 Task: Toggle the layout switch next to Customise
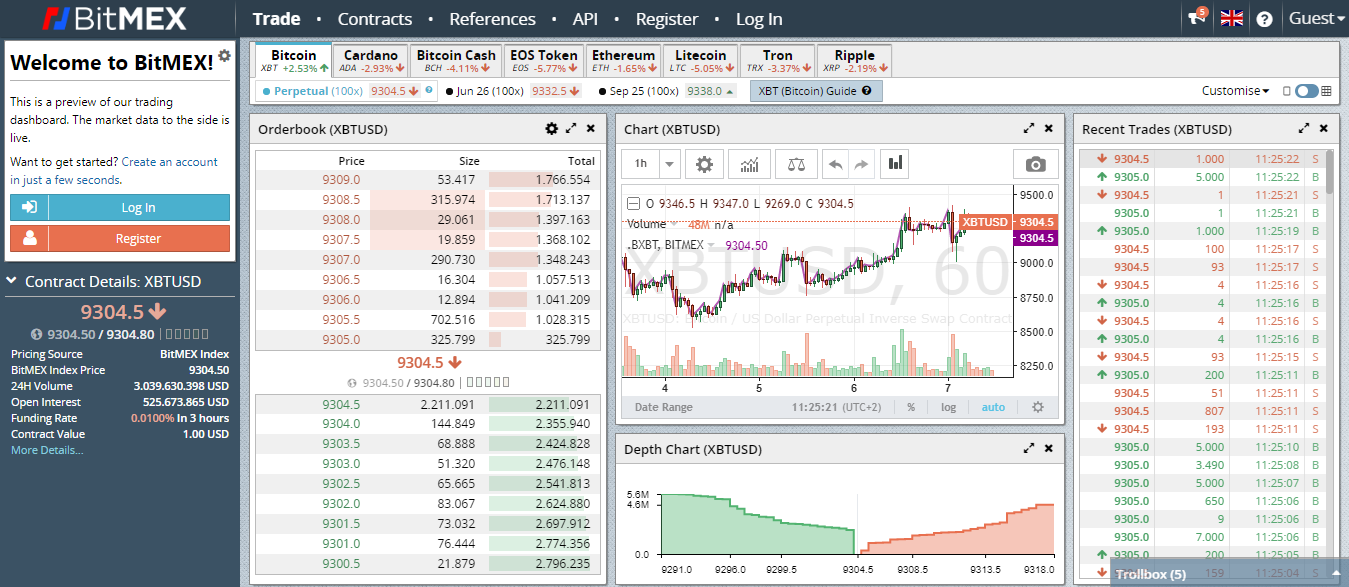coord(1307,91)
